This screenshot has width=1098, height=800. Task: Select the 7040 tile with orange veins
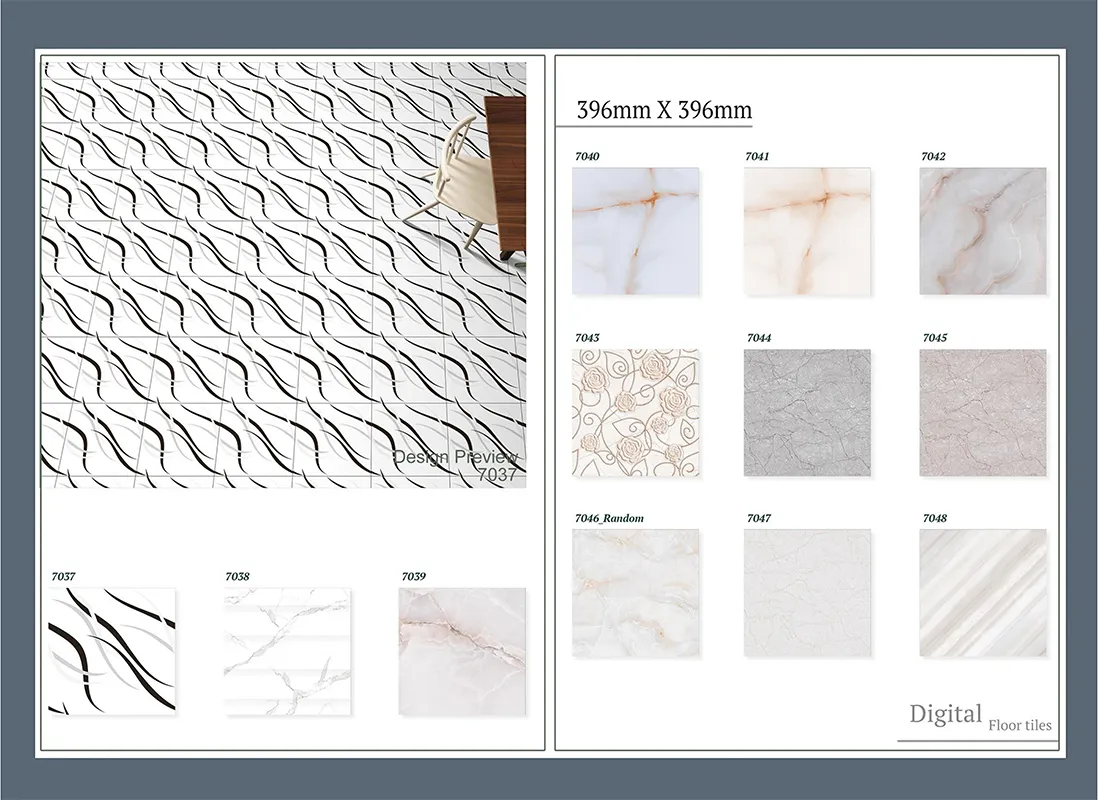635,230
